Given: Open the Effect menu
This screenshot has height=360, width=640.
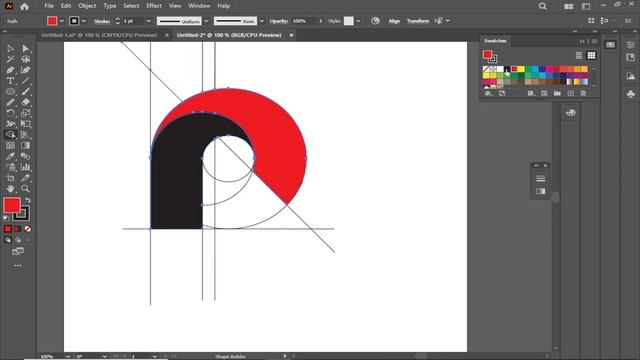Looking at the screenshot, I should point(154,6).
